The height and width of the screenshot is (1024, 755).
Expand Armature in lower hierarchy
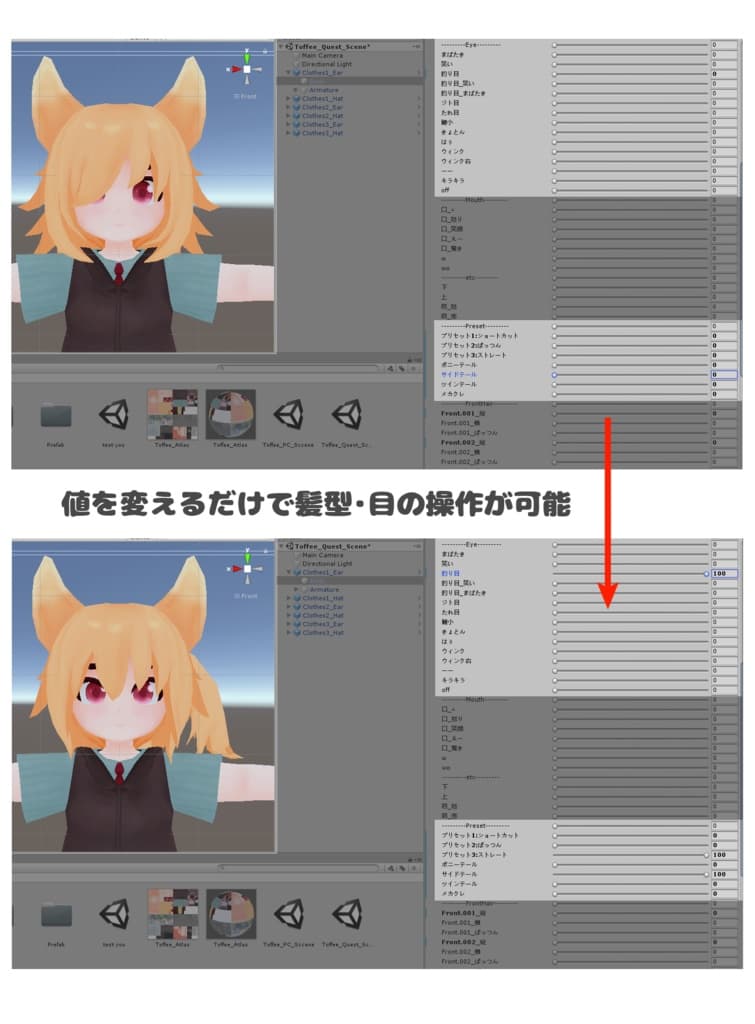coord(296,589)
